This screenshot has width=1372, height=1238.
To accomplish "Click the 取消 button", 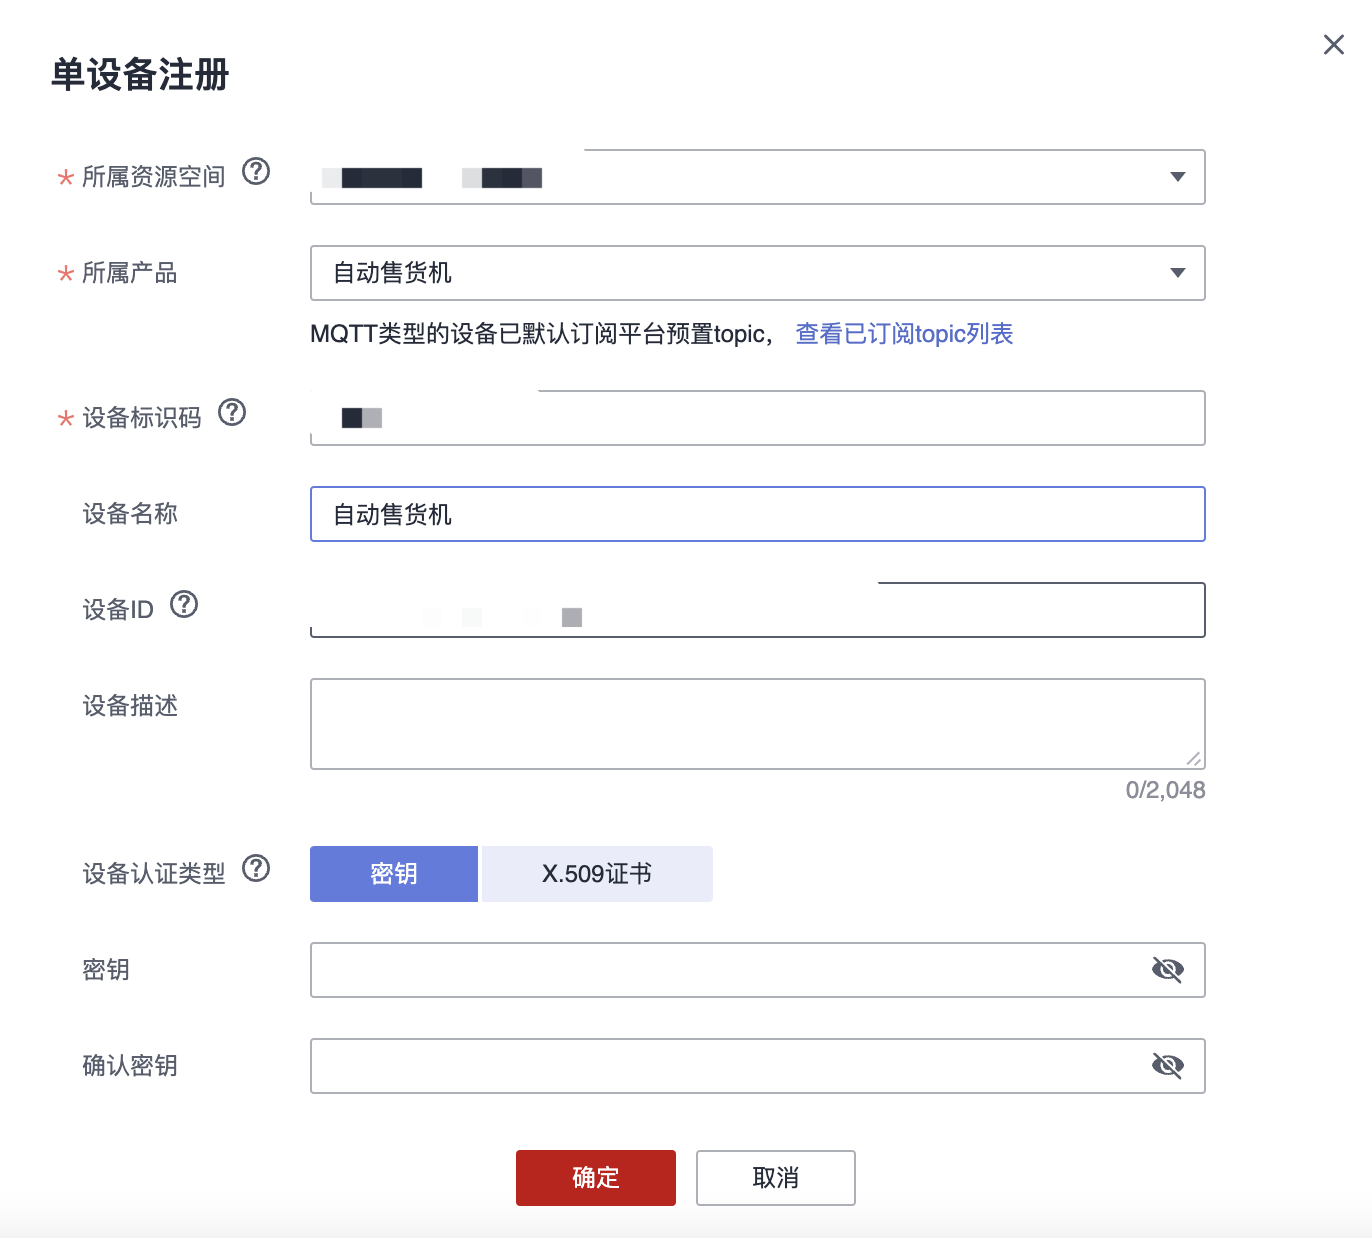I will pyautogui.click(x=776, y=1178).
